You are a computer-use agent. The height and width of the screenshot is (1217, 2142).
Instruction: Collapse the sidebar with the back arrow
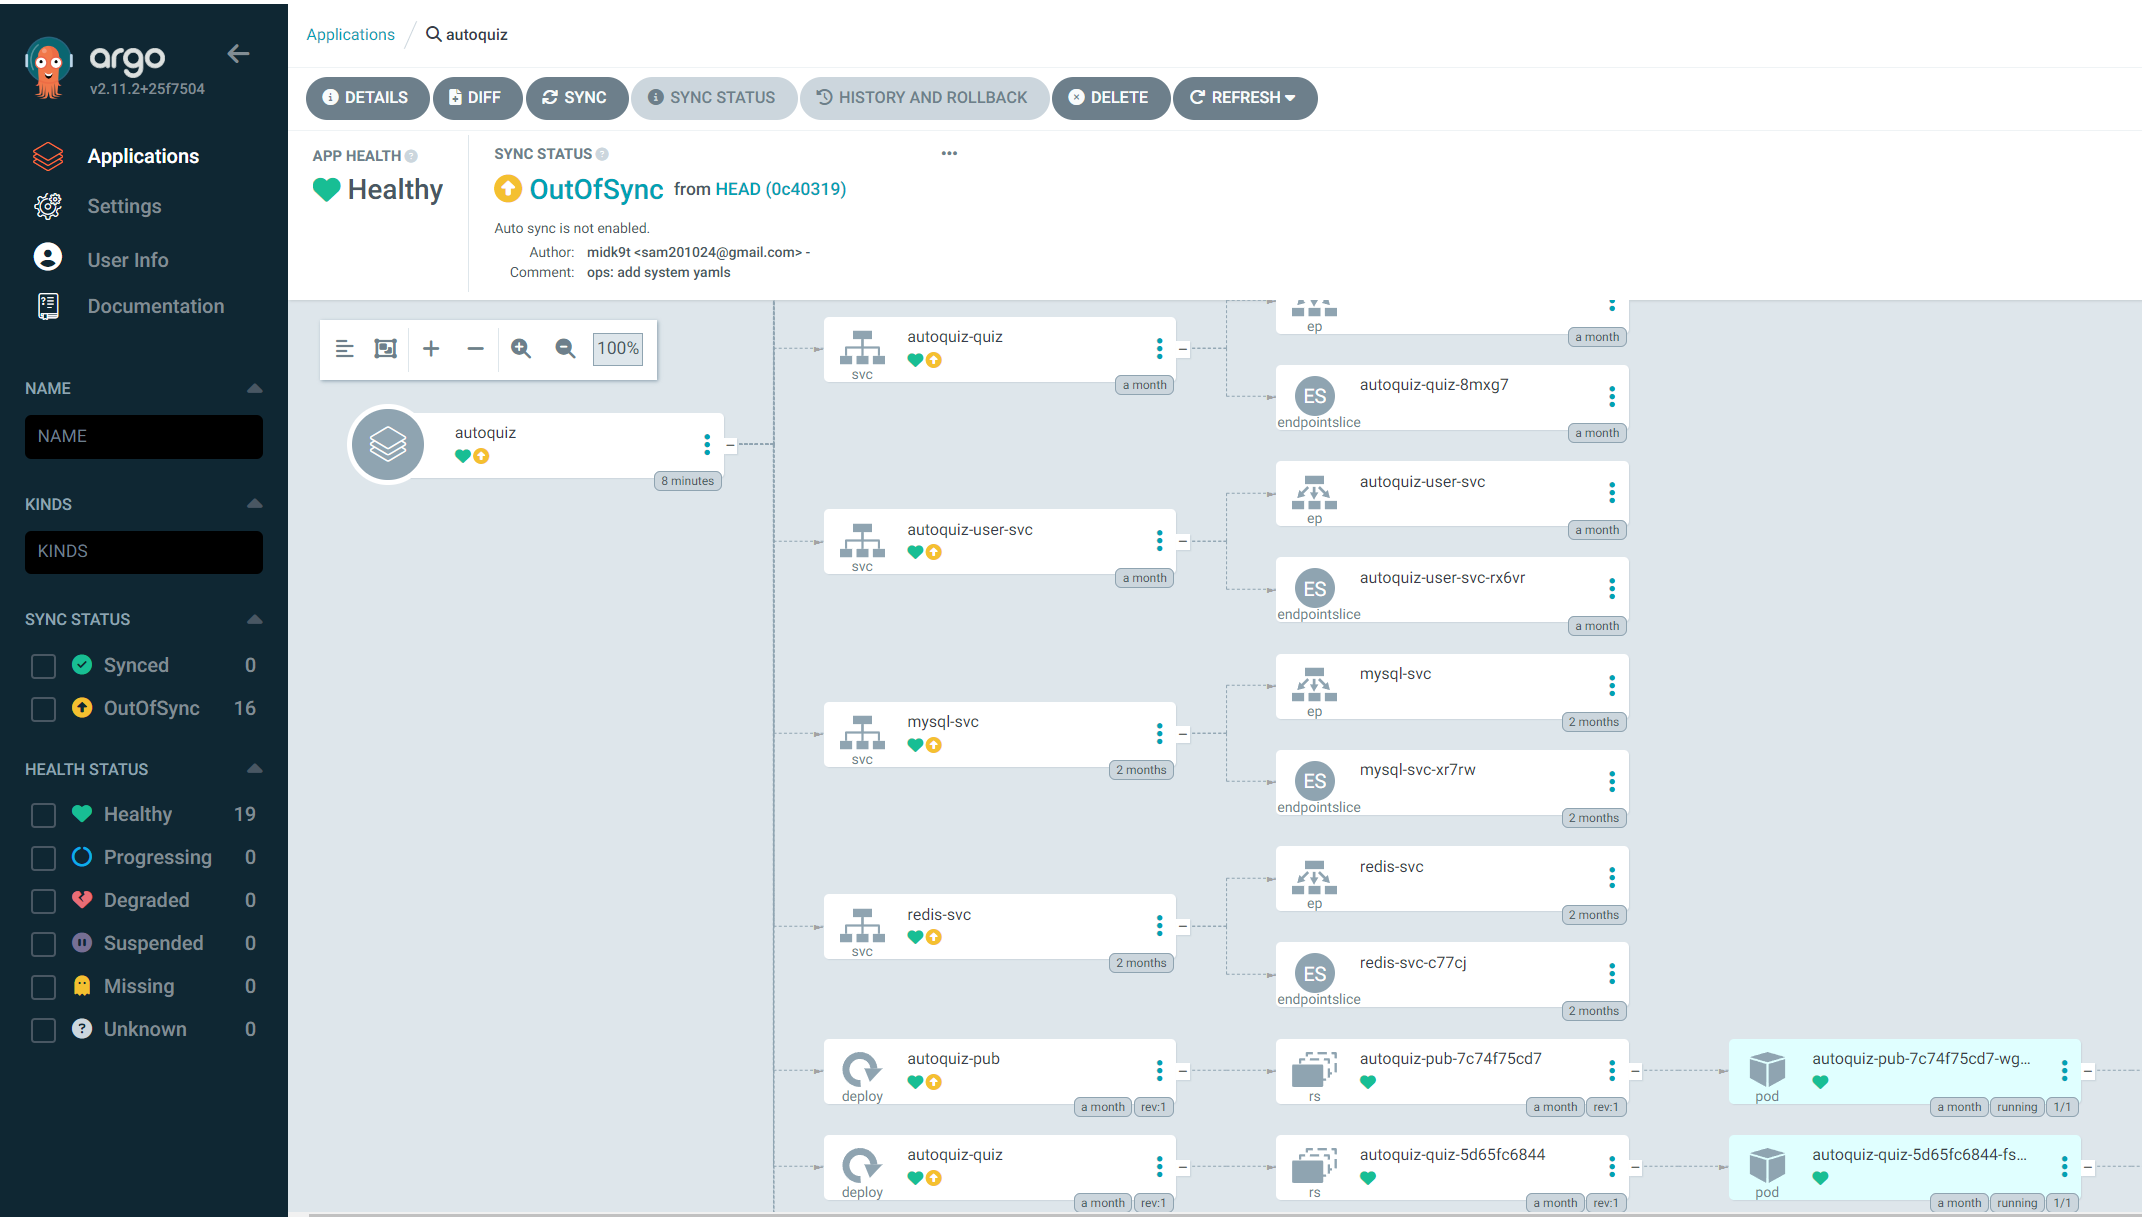[238, 54]
